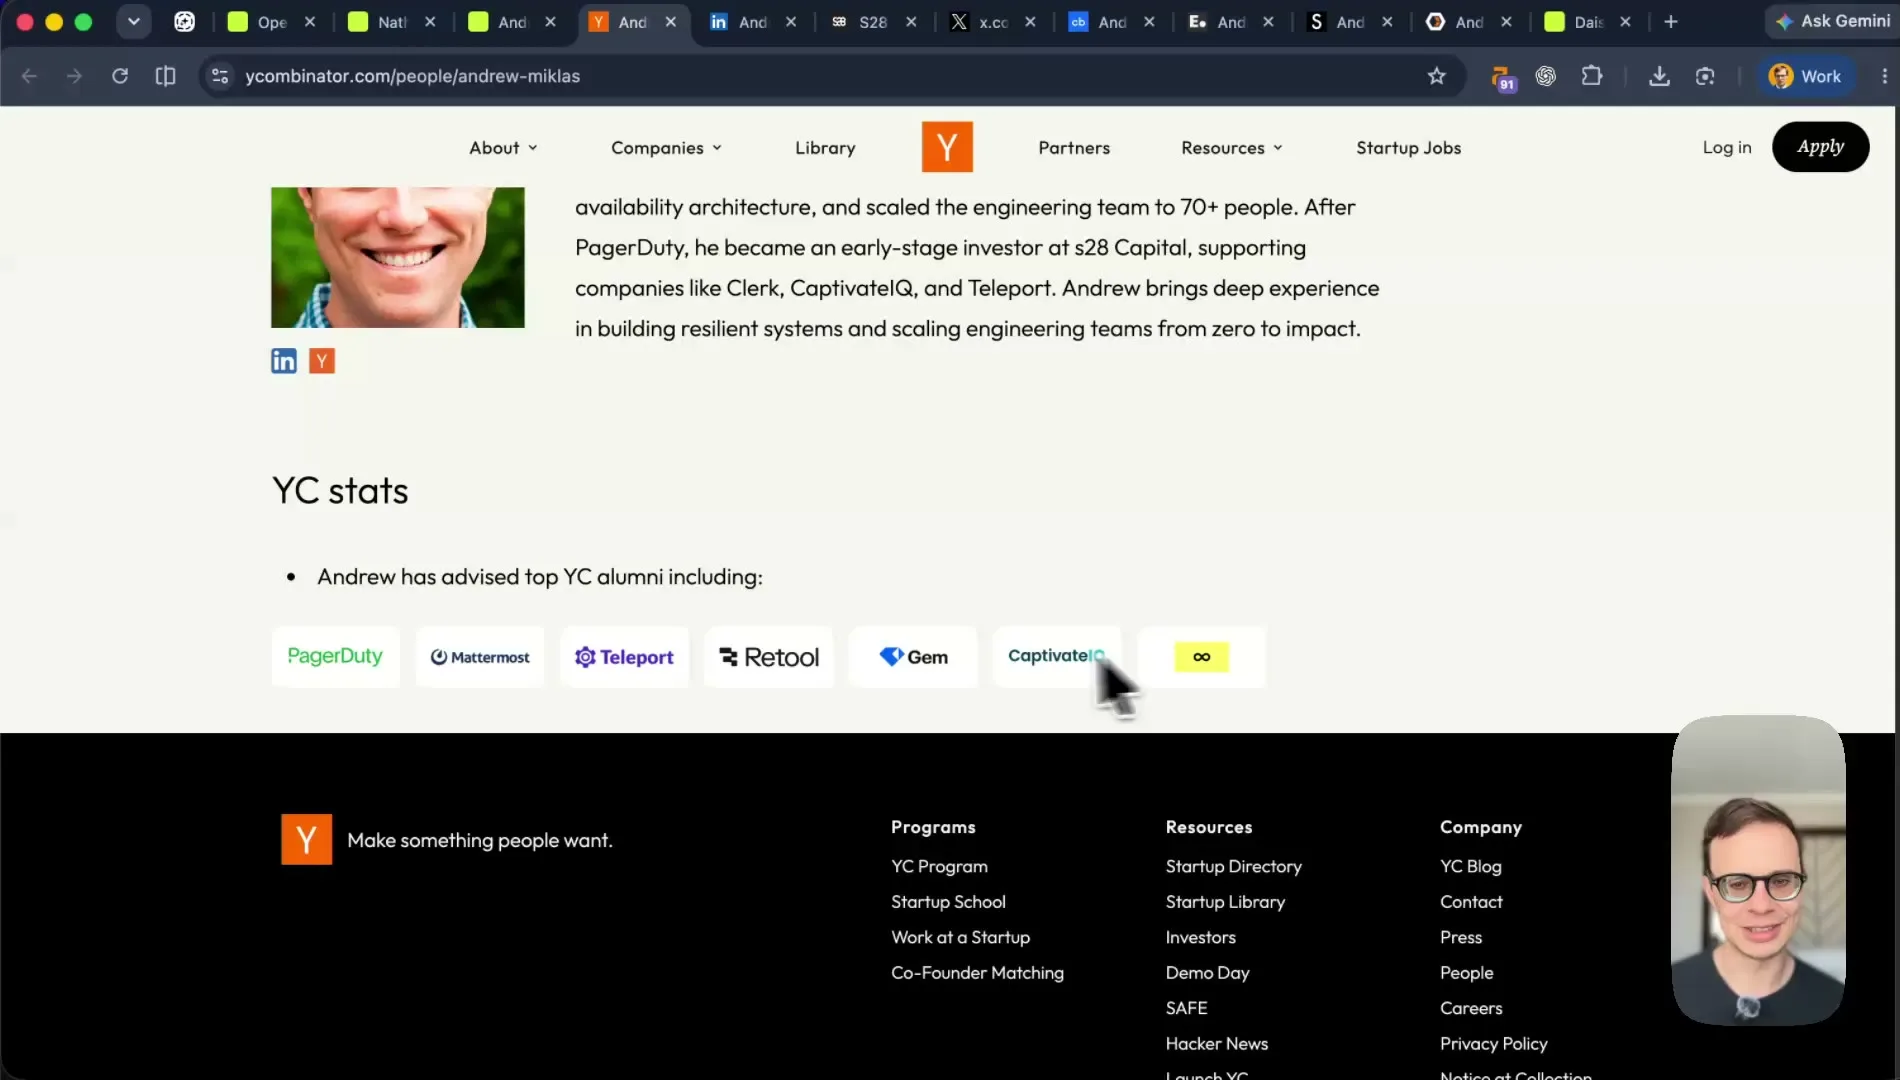Image resolution: width=1900 pixels, height=1080 pixels.
Task: Open the orange YC icon below the photo
Action: tap(322, 361)
